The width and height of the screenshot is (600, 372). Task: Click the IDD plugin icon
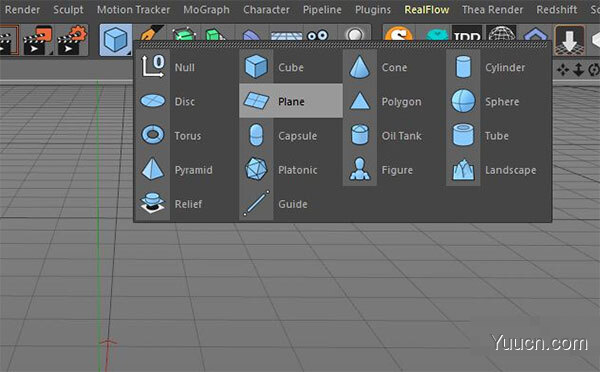(467, 33)
